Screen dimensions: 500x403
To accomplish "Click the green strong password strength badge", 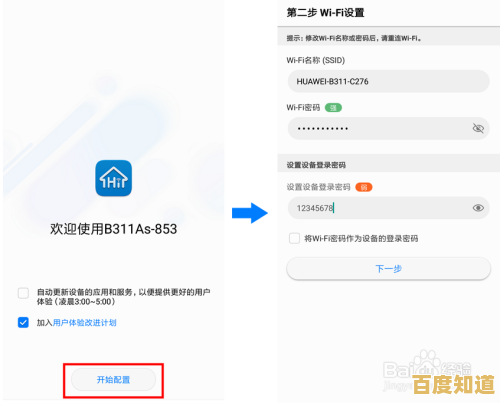I will click(x=333, y=108).
